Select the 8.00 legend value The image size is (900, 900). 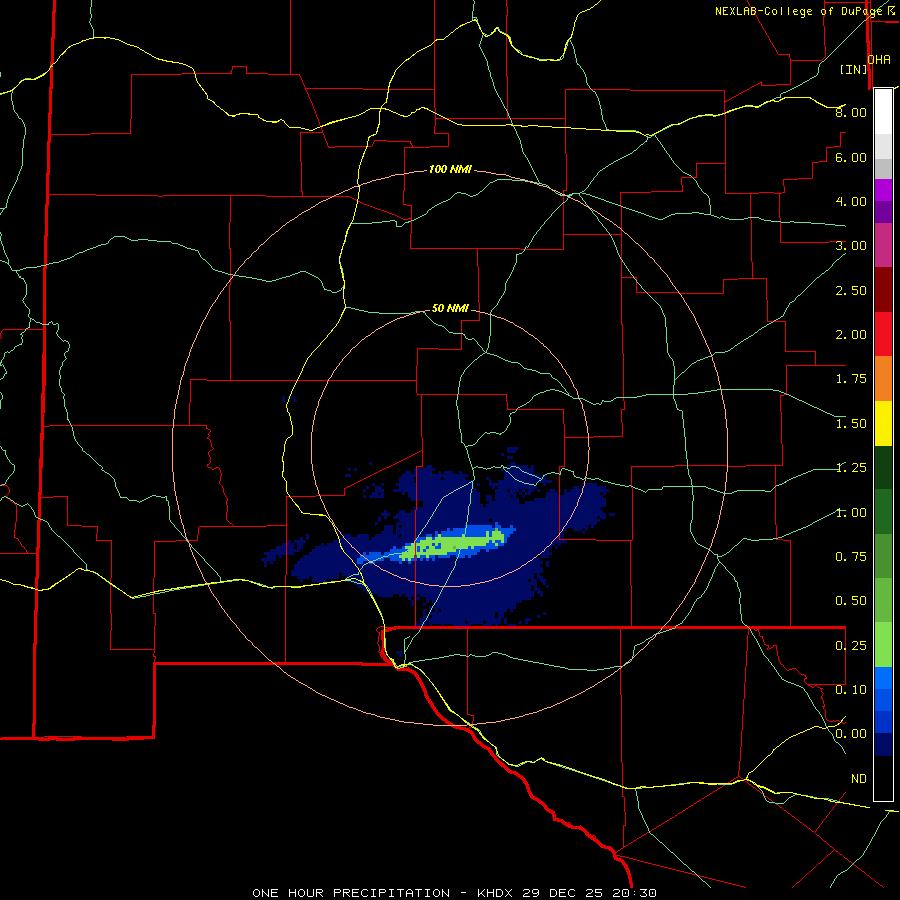(851, 112)
